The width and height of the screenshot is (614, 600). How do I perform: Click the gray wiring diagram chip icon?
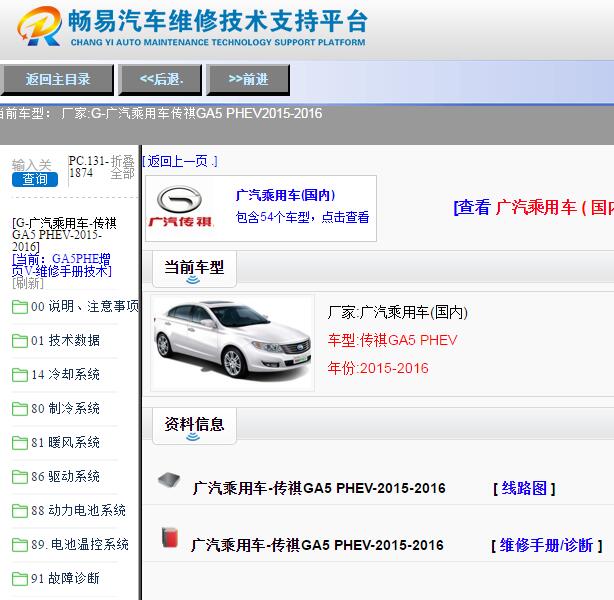[x=169, y=480]
